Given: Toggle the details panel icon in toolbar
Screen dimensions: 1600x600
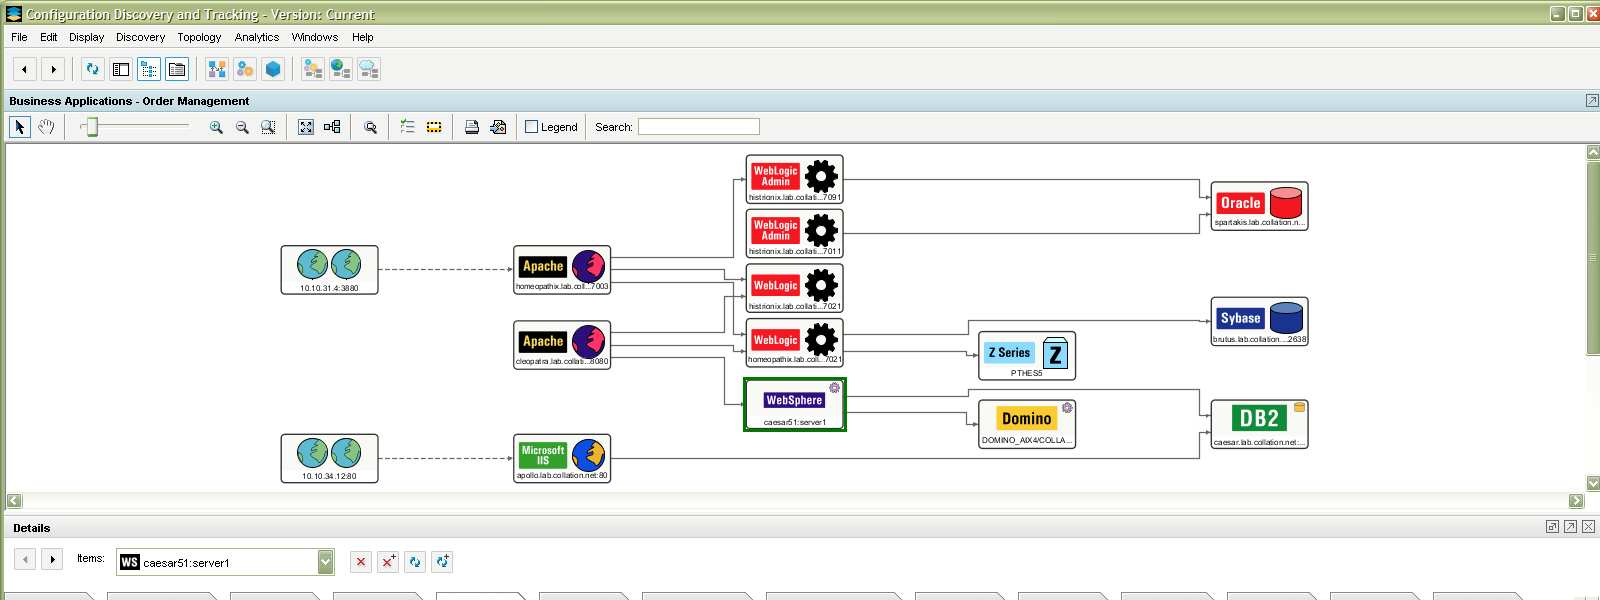Looking at the screenshot, I should point(177,69).
